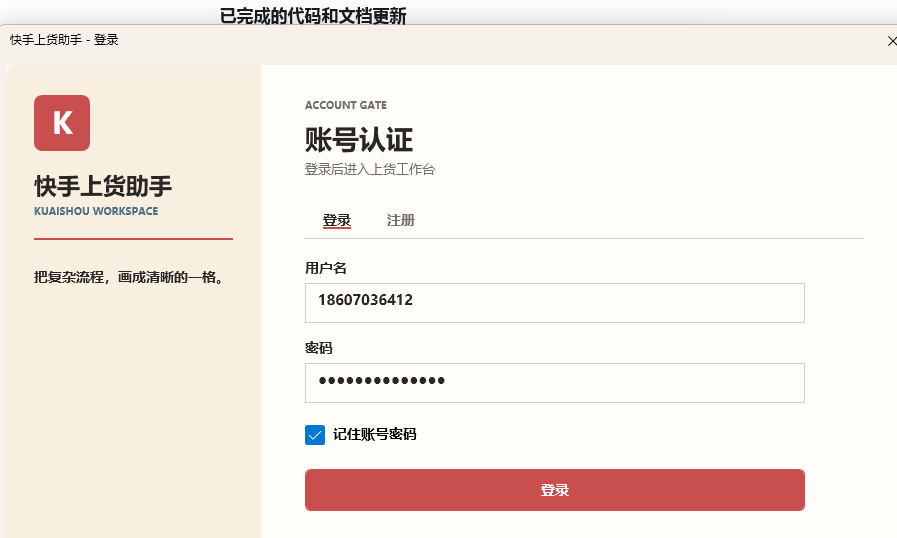
Task: Click the 账号认证 heading text
Action: coord(359,140)
